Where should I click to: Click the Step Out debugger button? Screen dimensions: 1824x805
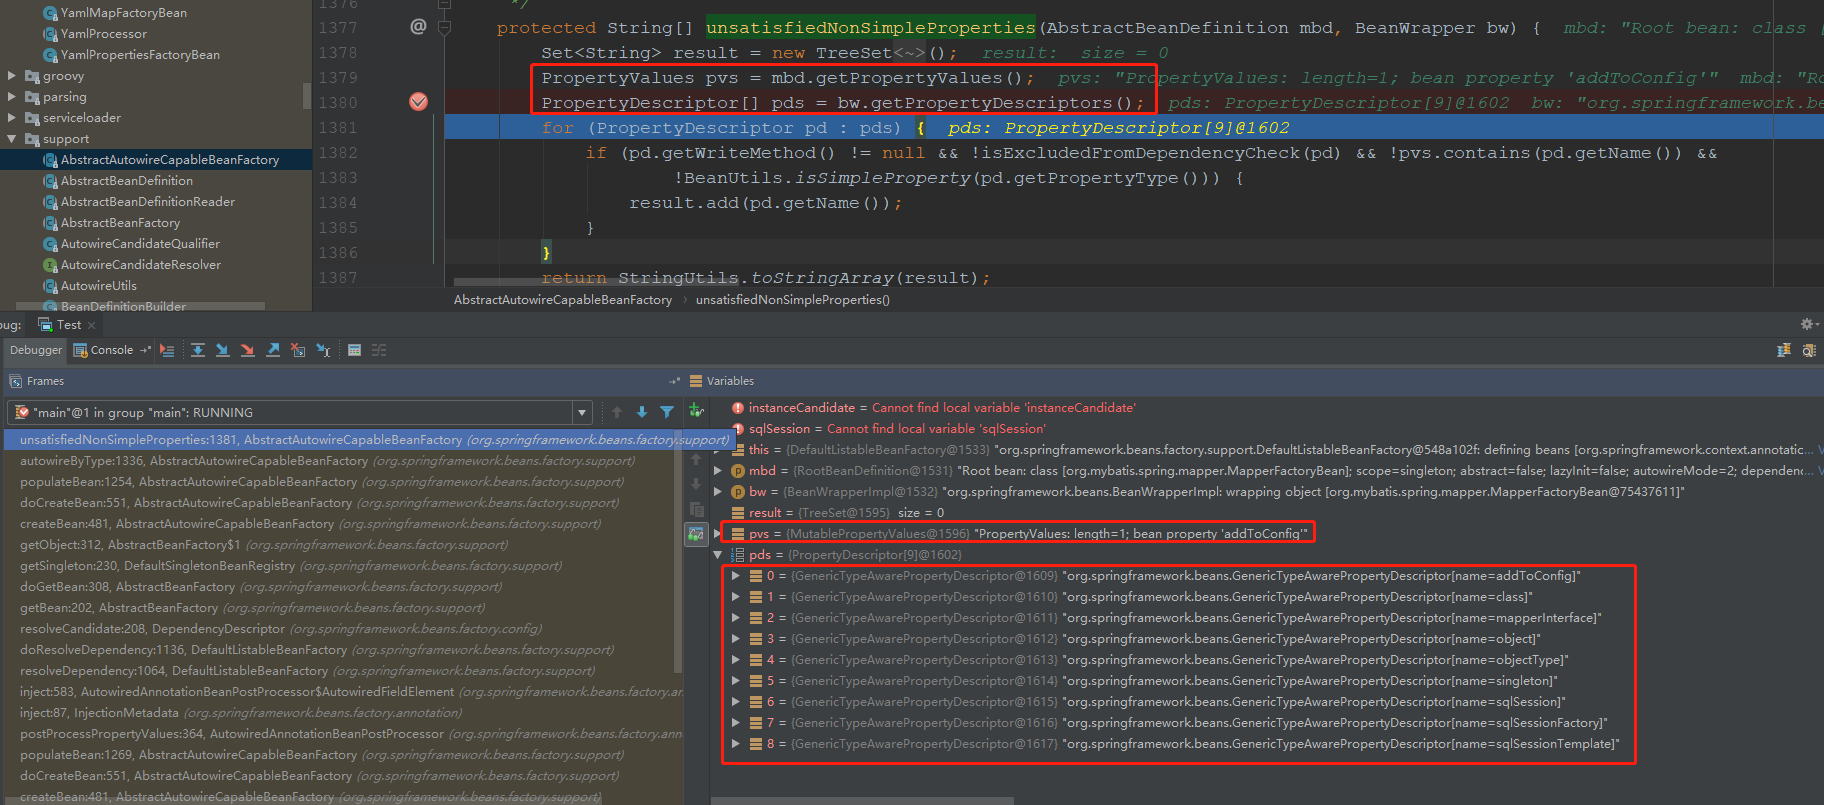point(273,350)
